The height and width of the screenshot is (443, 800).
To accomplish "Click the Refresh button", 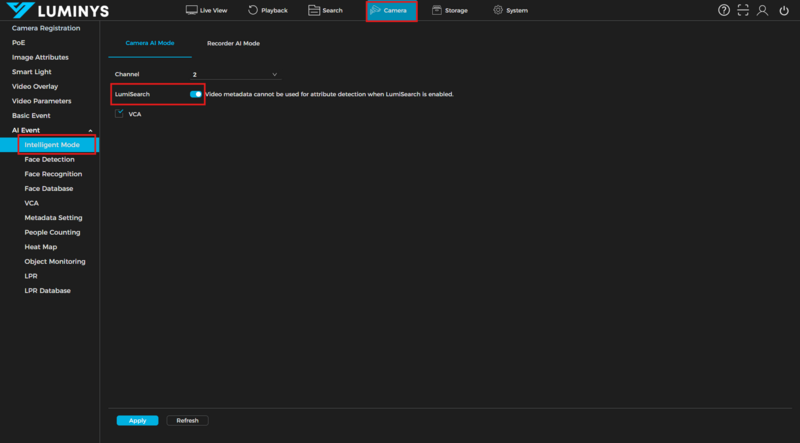I will point(187,421).
